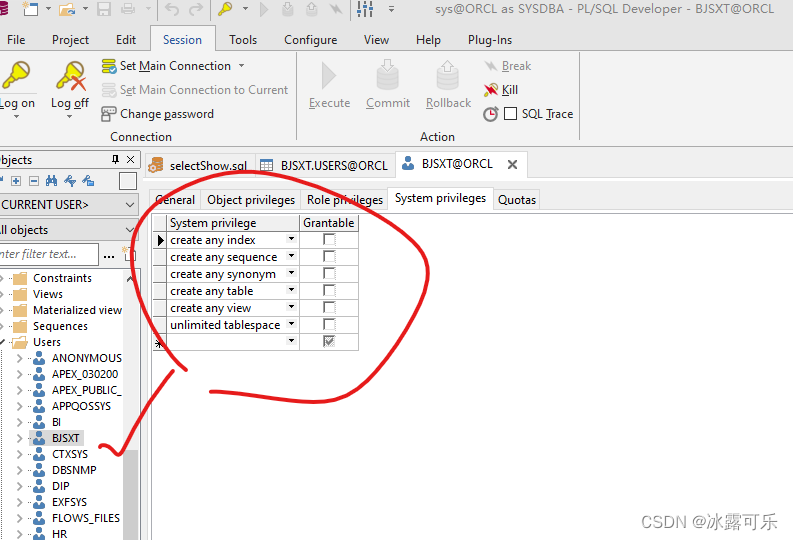This screenshot has height=540, width=793.
Task: Click the expand-all plus icon in Objects toolbar
Action: [x=16, y=181]
